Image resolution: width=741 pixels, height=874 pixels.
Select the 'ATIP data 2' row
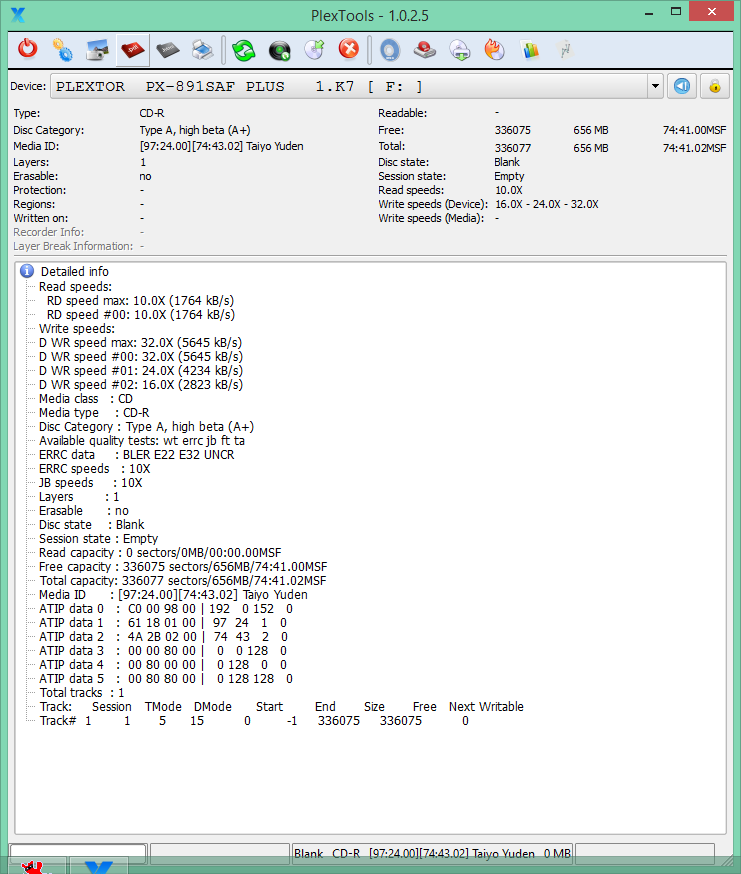[x=163, y=636]
